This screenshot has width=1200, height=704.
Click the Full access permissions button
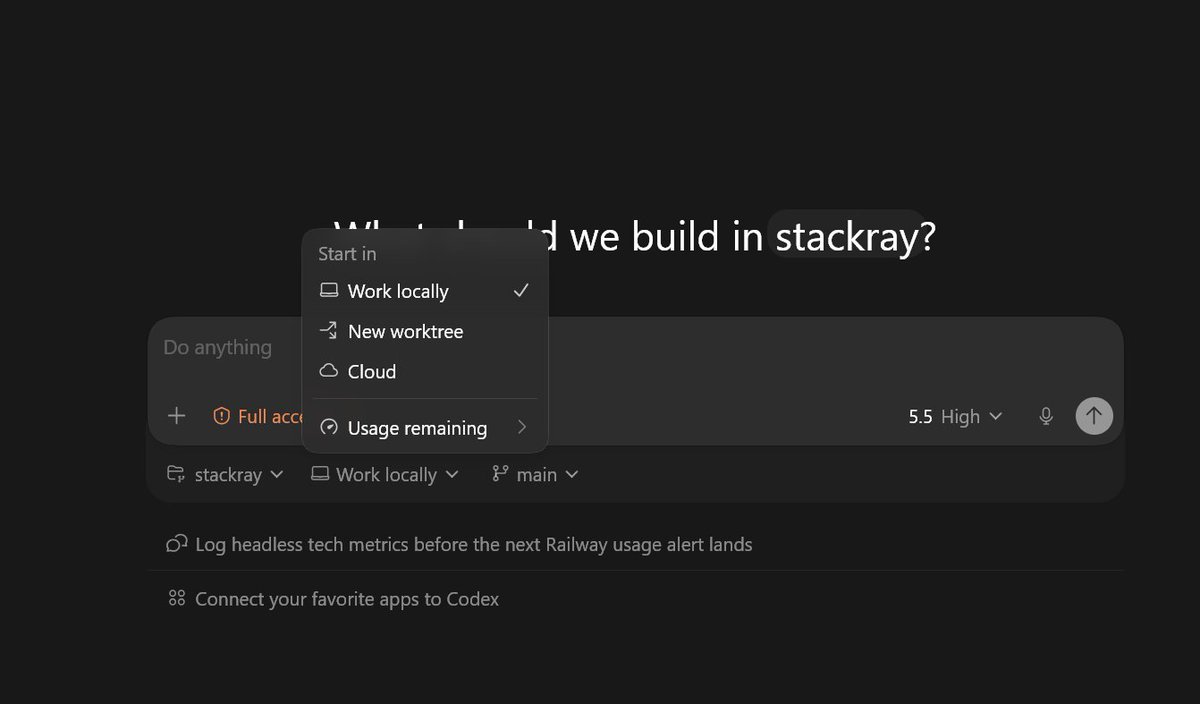(258, 416)
